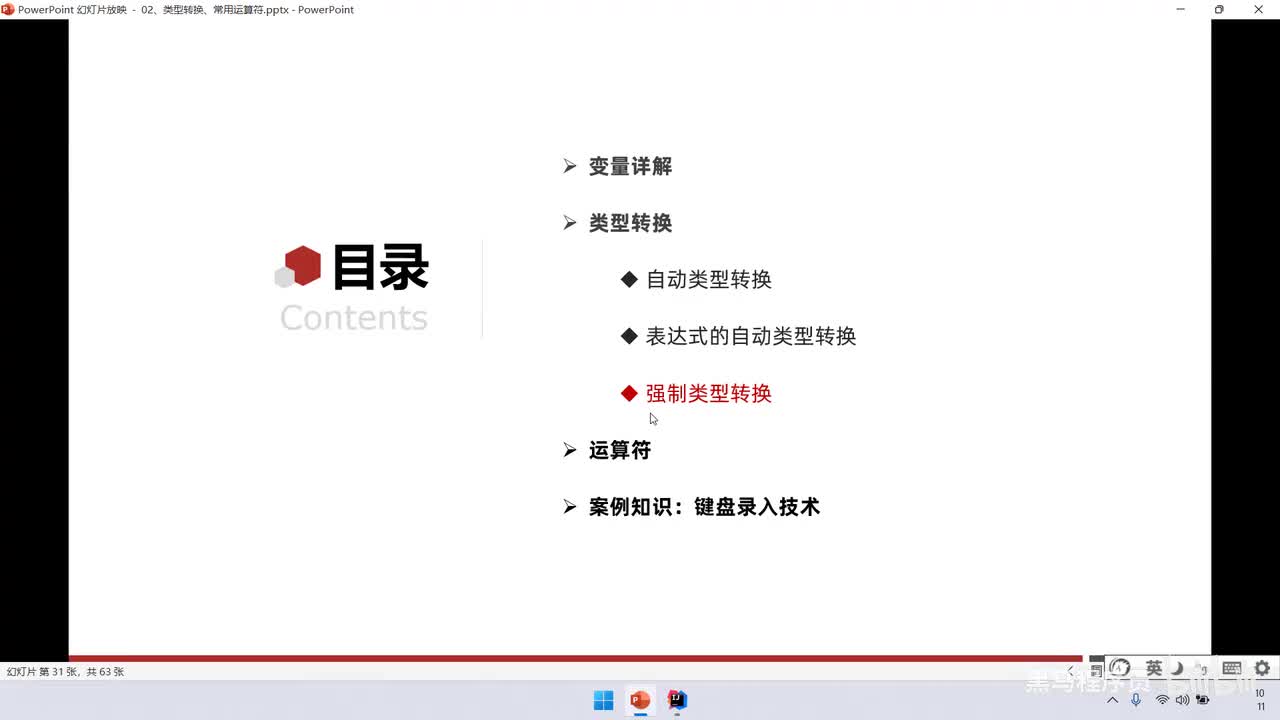Open the volume speaker icon
The width and height of the screenshot is (1280, 720).
1183,700
